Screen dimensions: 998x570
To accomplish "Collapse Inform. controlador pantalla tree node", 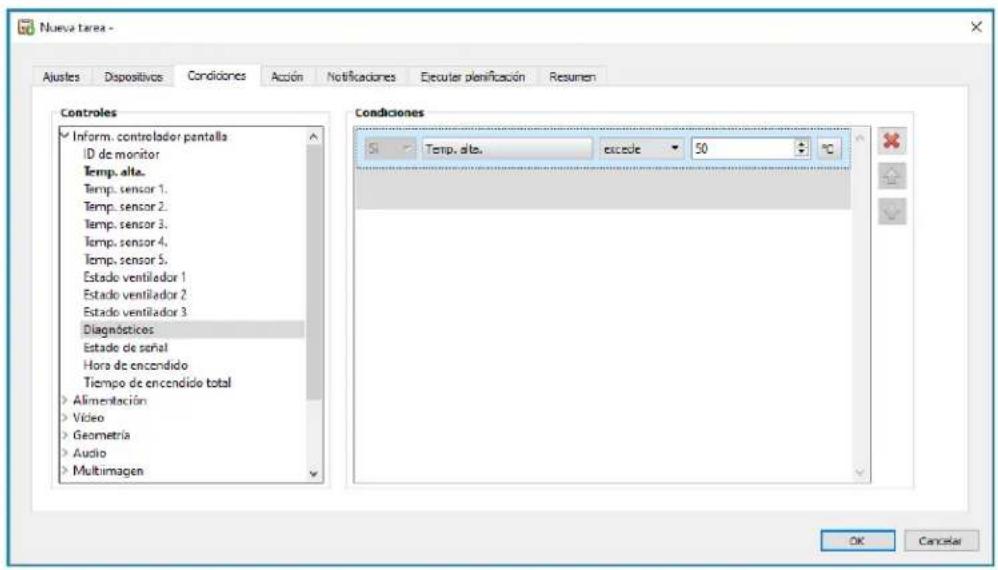I will 64,136.
